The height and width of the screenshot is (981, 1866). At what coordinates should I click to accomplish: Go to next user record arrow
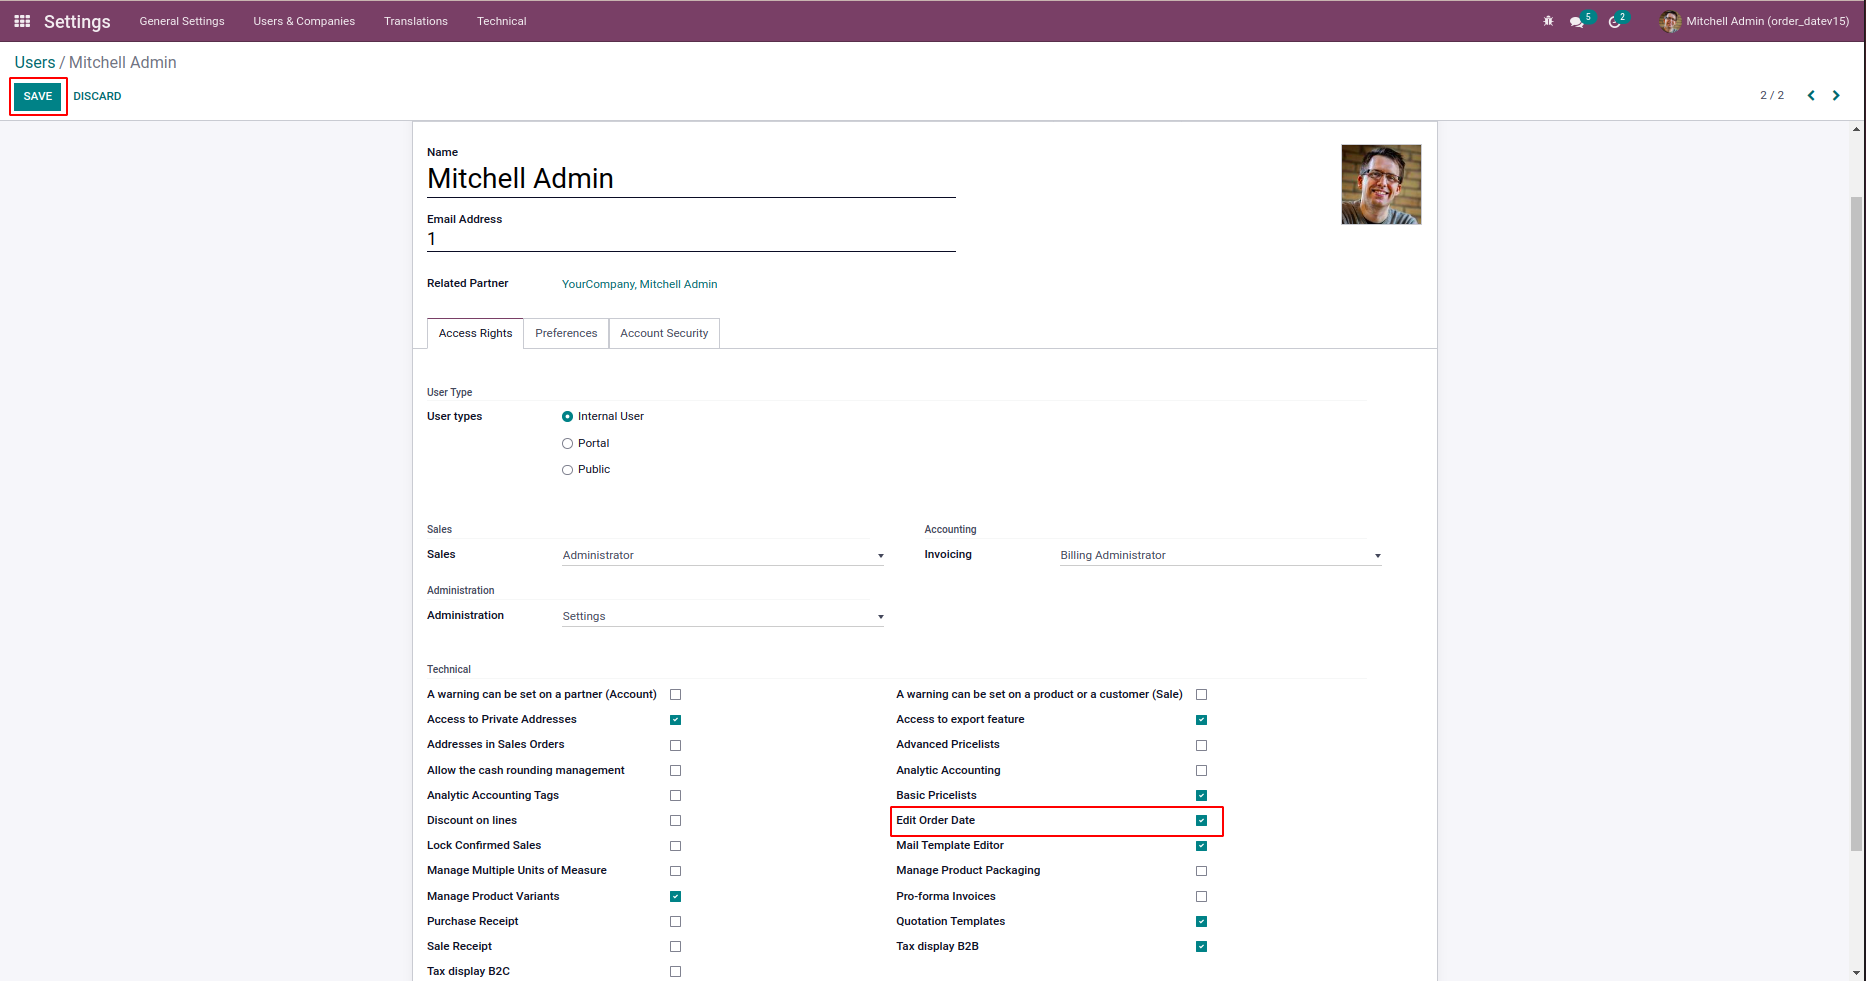click(1836, 96)
